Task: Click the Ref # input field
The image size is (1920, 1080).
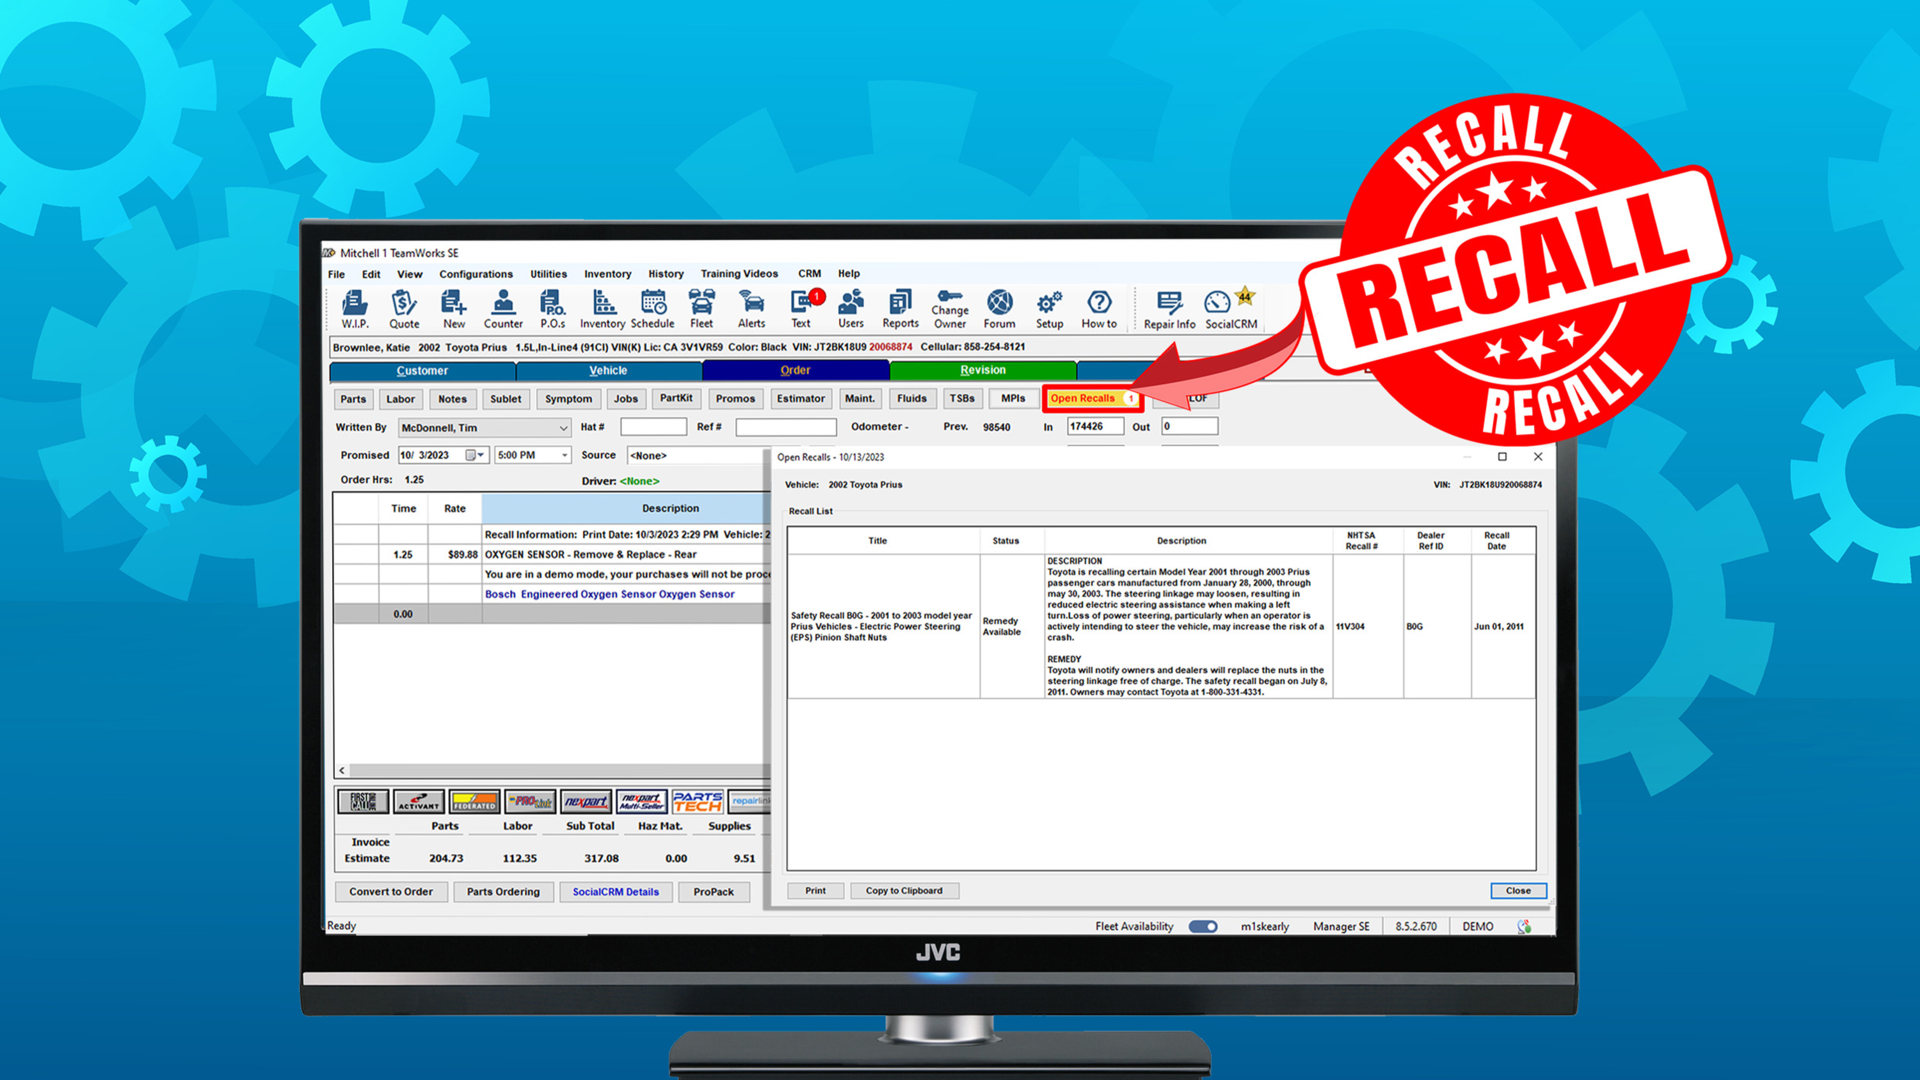Action: 786,427
